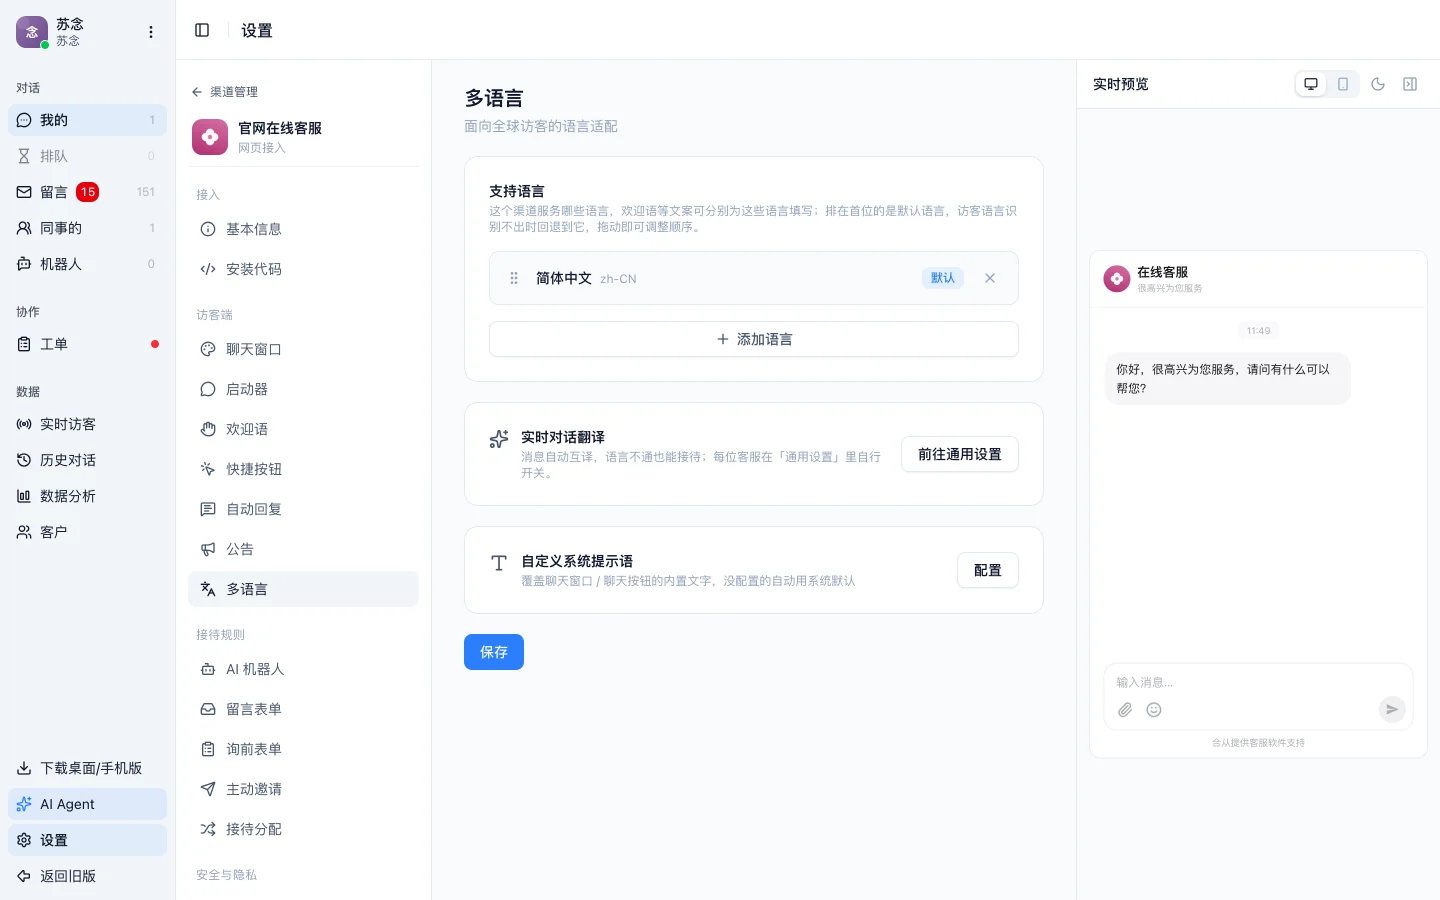Switch preview to desktop view
Image resolution: width=1440 pixels, height=900 pixels.
pyautogui.click(x=1311, y=84)
